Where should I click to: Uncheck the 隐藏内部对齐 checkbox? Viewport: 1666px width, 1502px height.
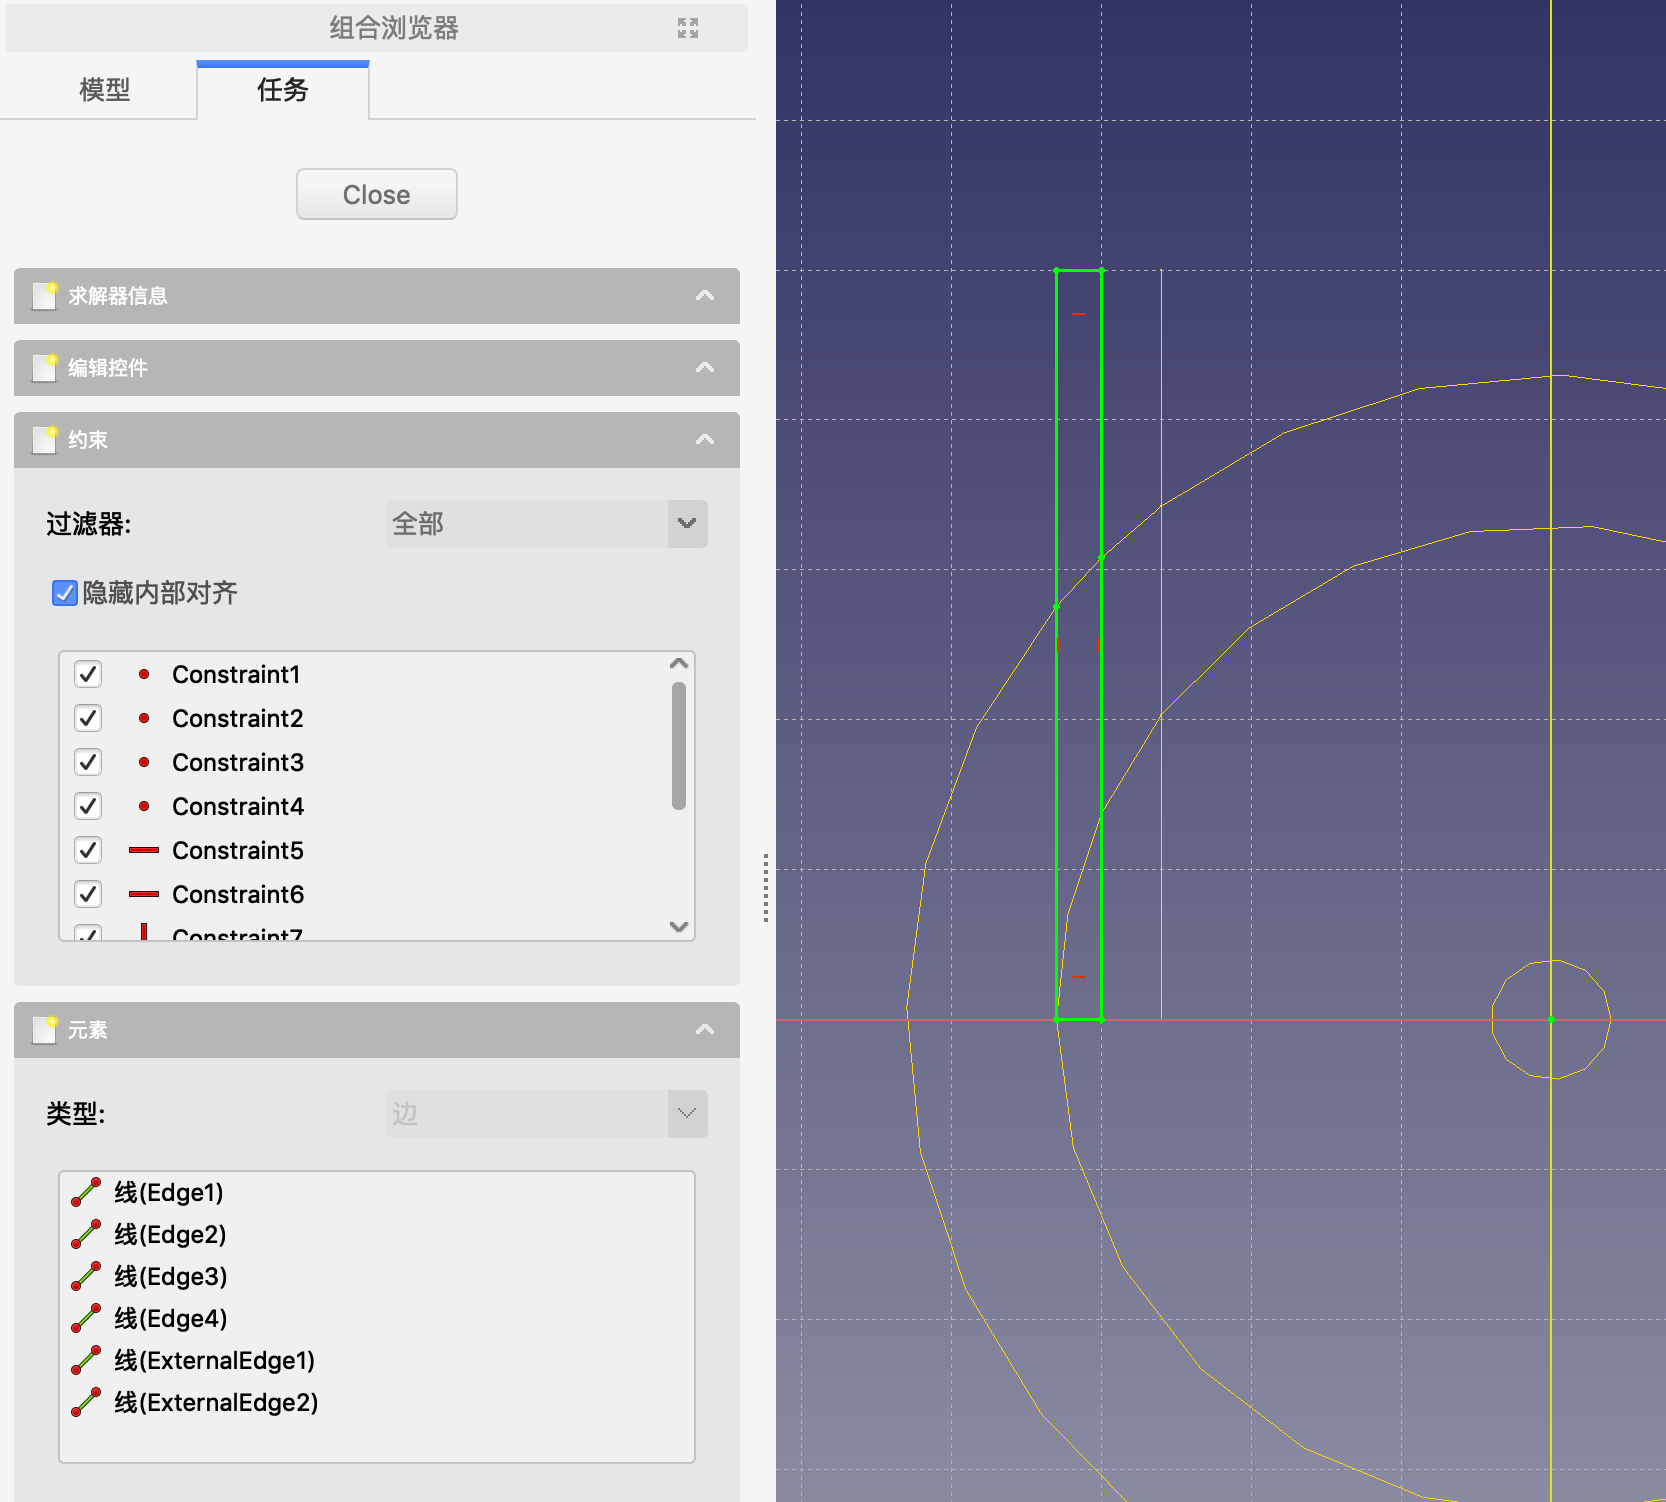click(65, 593)
